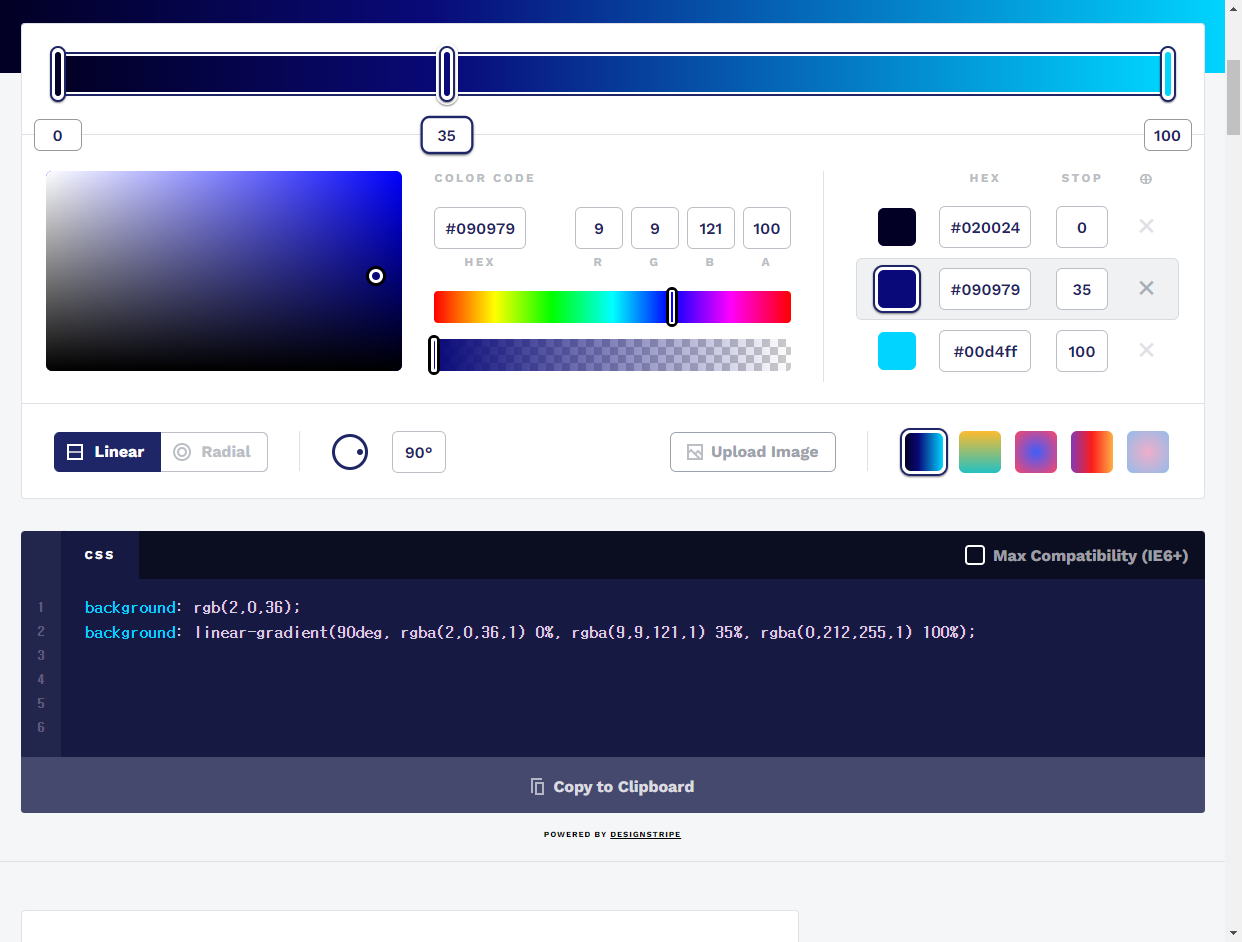
Task: Select the yellow-teal preset gradient
Action: click(x=980, y=452)
